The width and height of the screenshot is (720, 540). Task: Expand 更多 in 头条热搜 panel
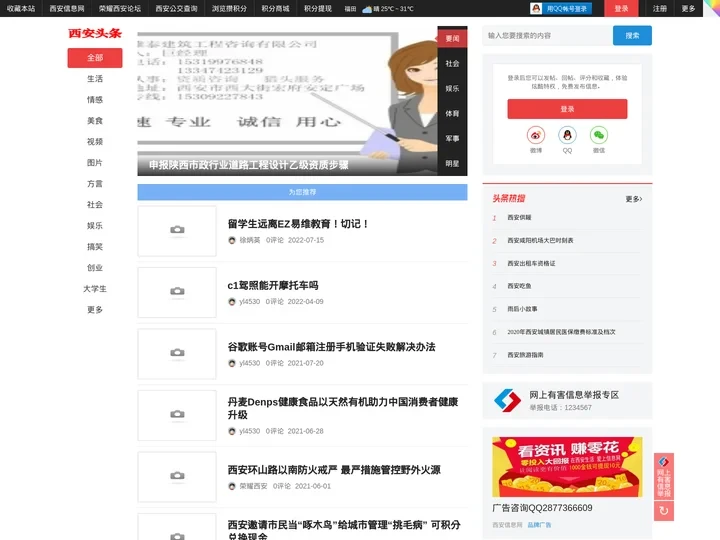coord(634,199)
